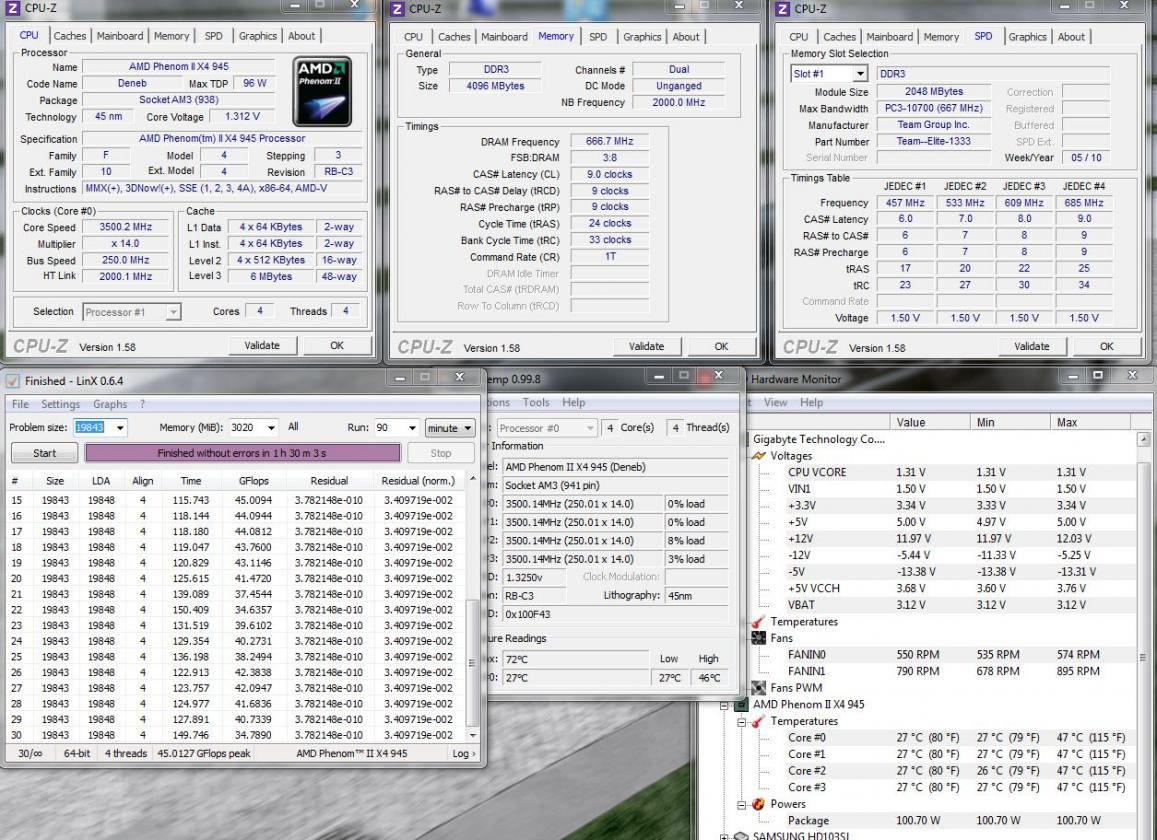
Task: Collapse the Powers tree node
Action: pos(742,805)
